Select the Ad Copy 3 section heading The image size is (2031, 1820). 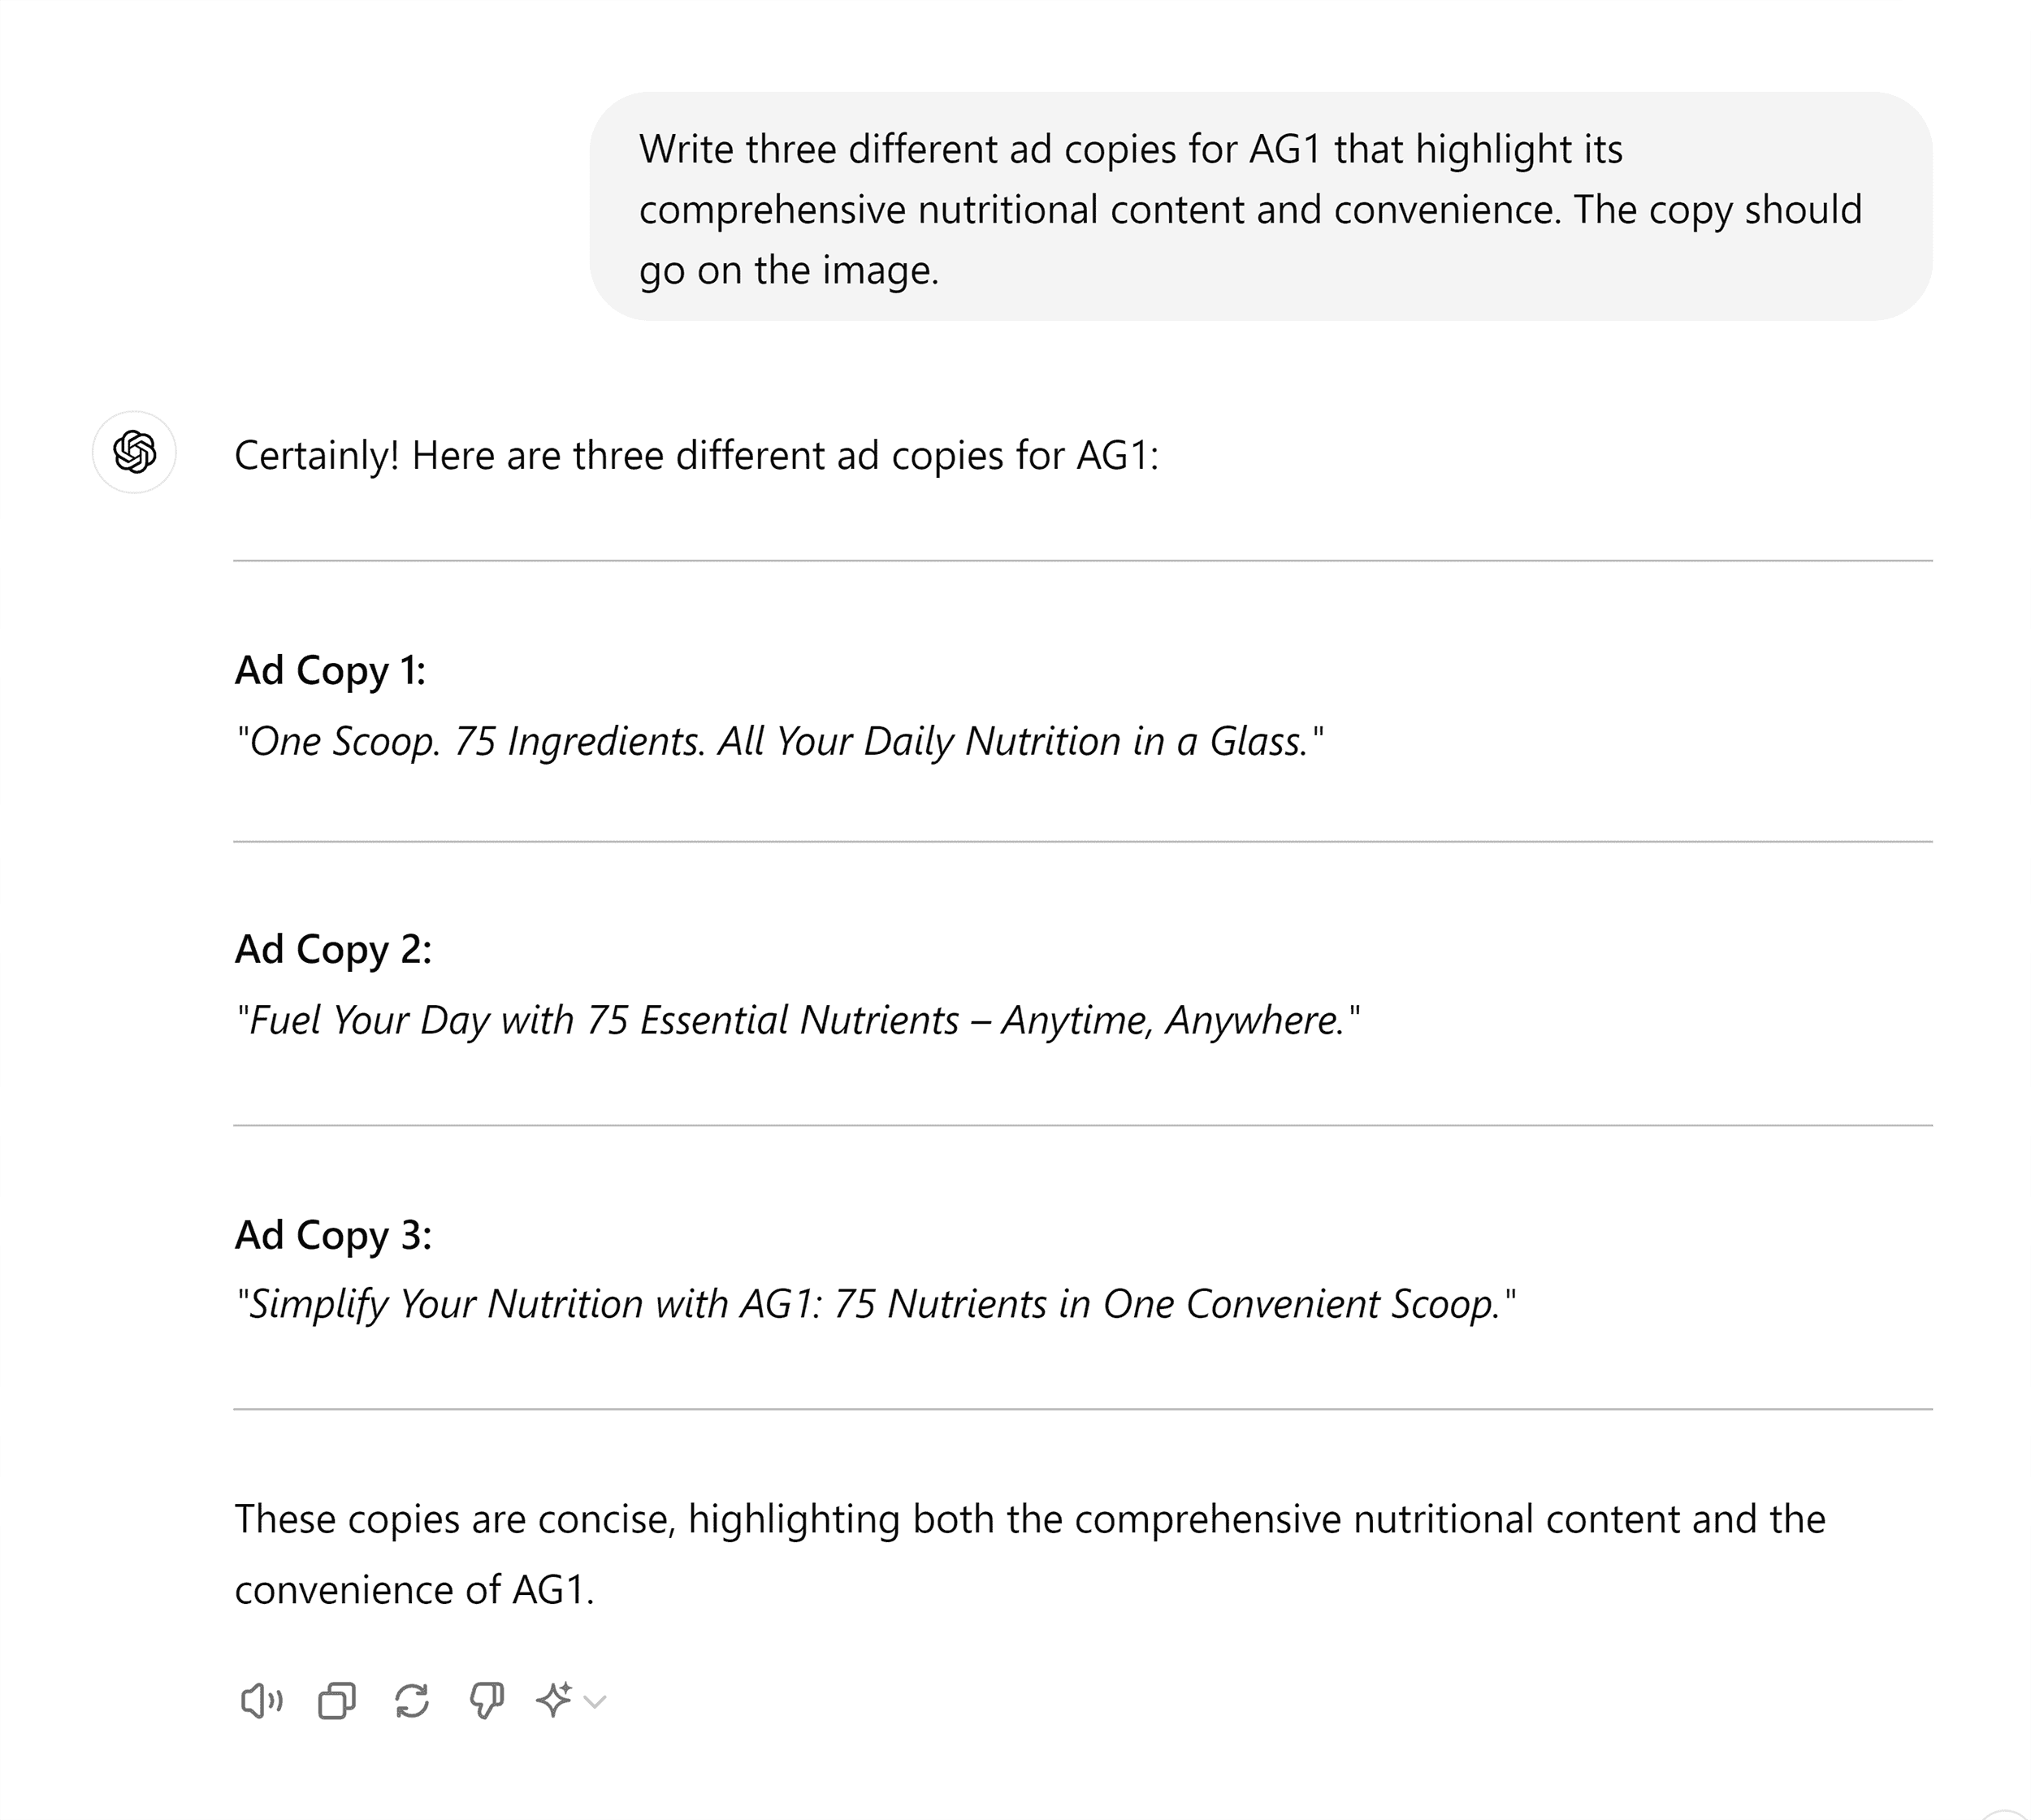point(331,1235)
